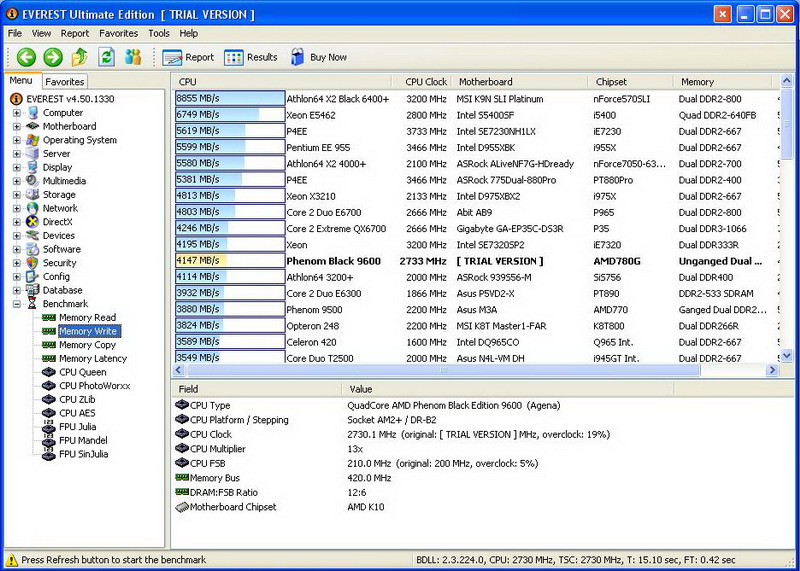Viewport: 800px width, 571px height.
Task: Click the Refresh toolbar icon
Action: (x=106, y=57)
